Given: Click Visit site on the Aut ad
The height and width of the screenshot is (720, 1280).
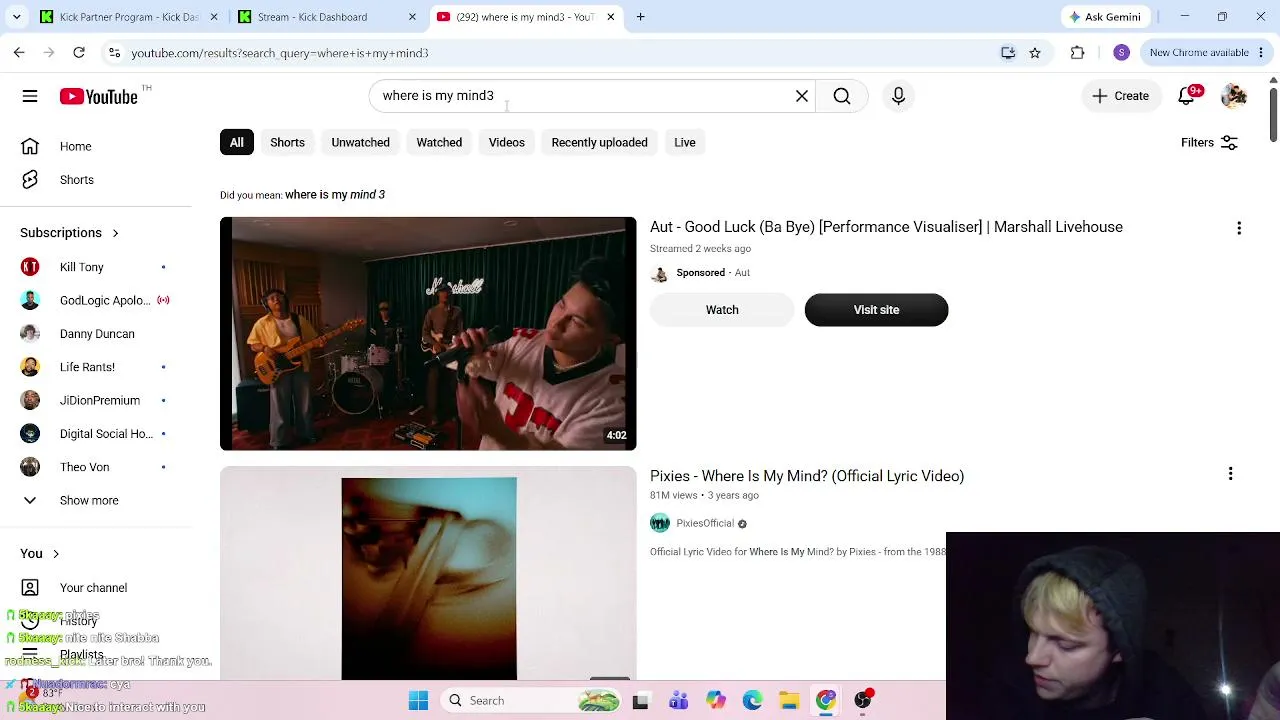Looking at the screenshot, I should click(x=876, y=310).
